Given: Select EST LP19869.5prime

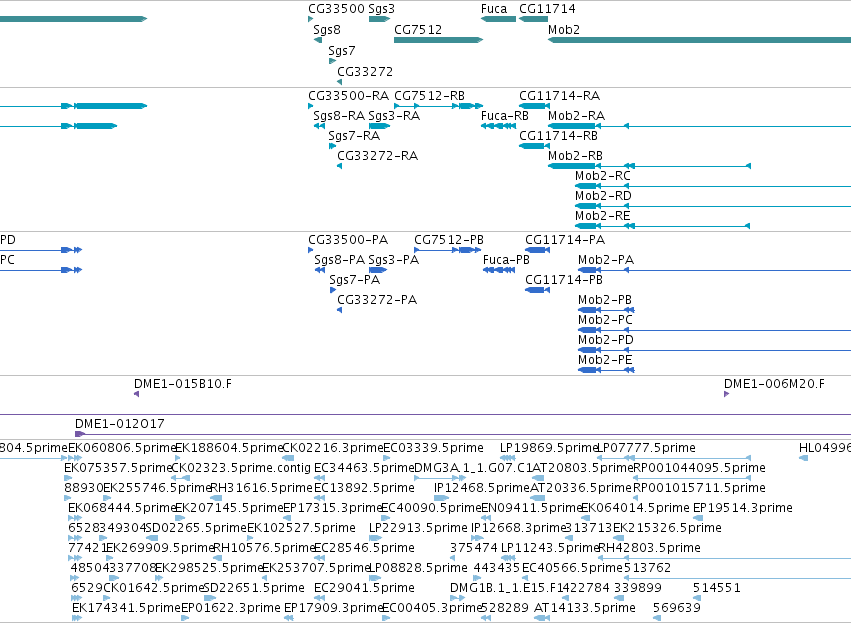Looking at the screenshot, I should [549, 448].
